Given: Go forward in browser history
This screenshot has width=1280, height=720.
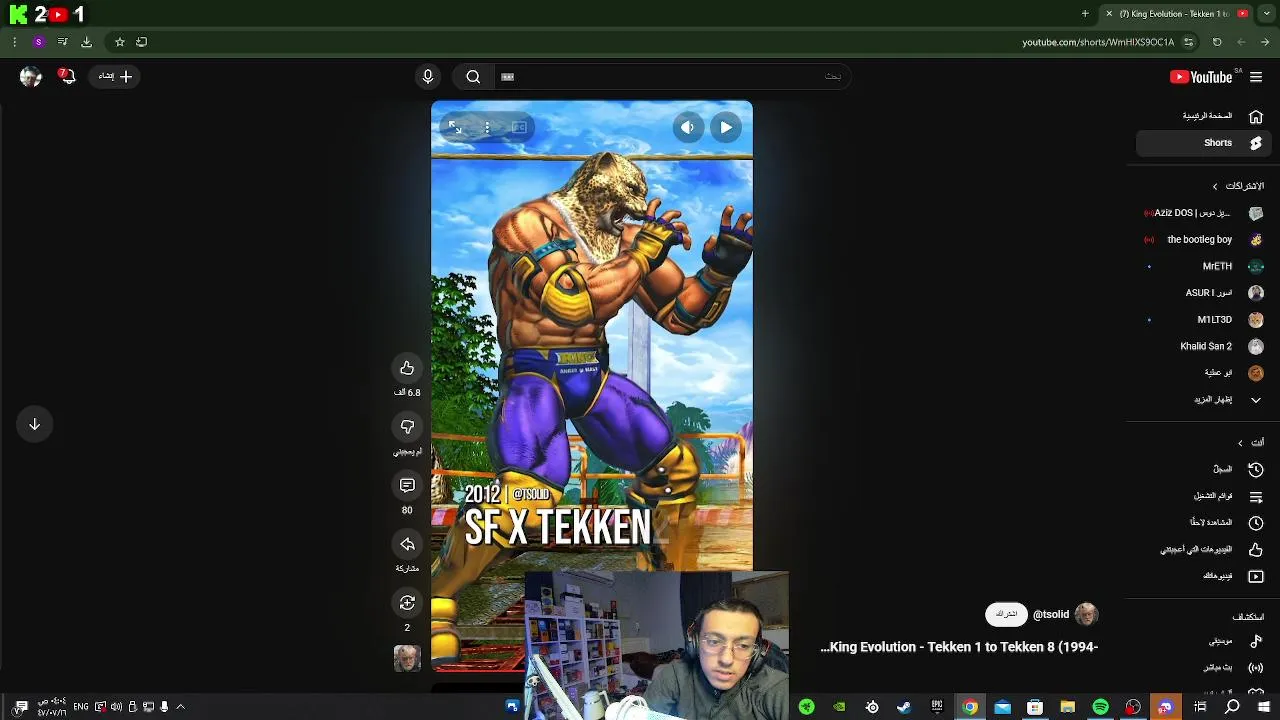Looking at the screenshot, I should point(1241,42).
